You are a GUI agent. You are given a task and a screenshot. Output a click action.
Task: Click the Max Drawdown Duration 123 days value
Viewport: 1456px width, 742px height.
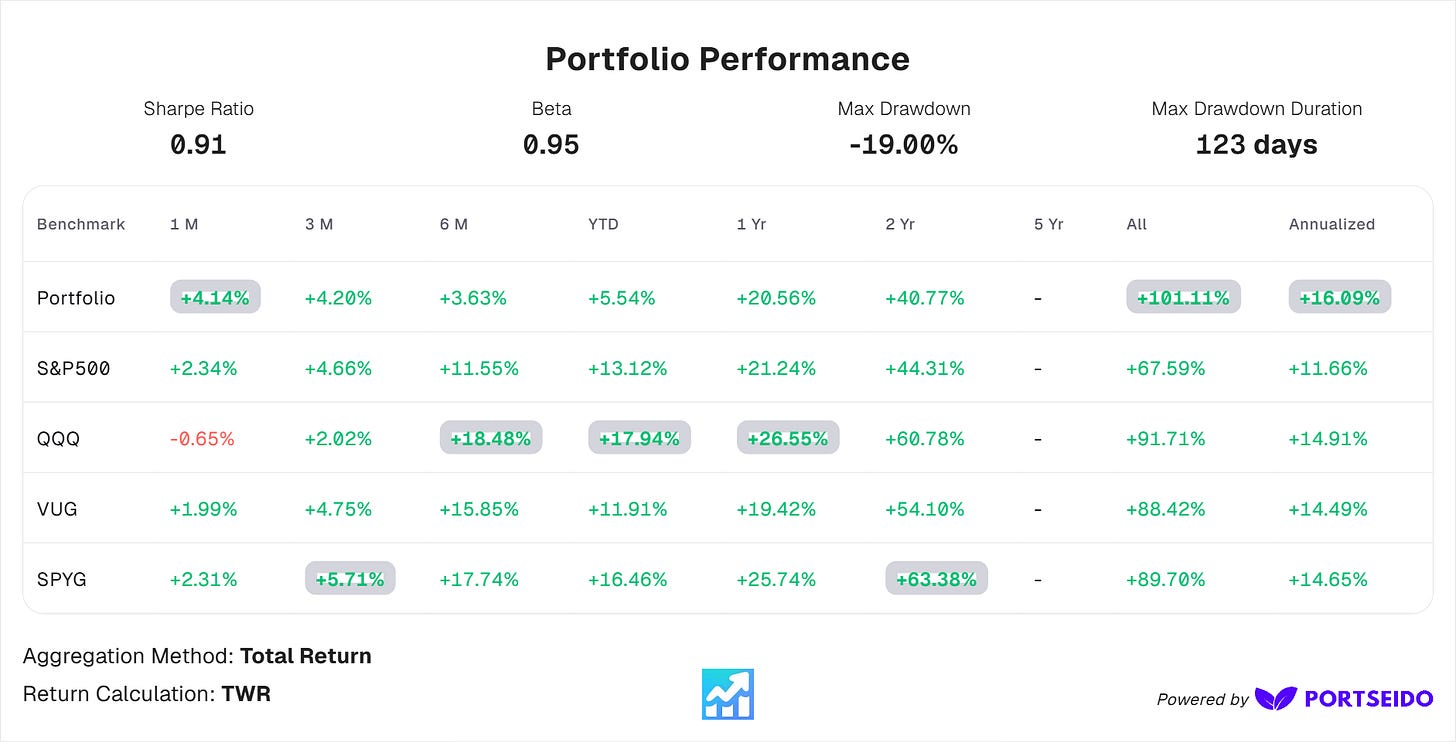point(1257,145)
